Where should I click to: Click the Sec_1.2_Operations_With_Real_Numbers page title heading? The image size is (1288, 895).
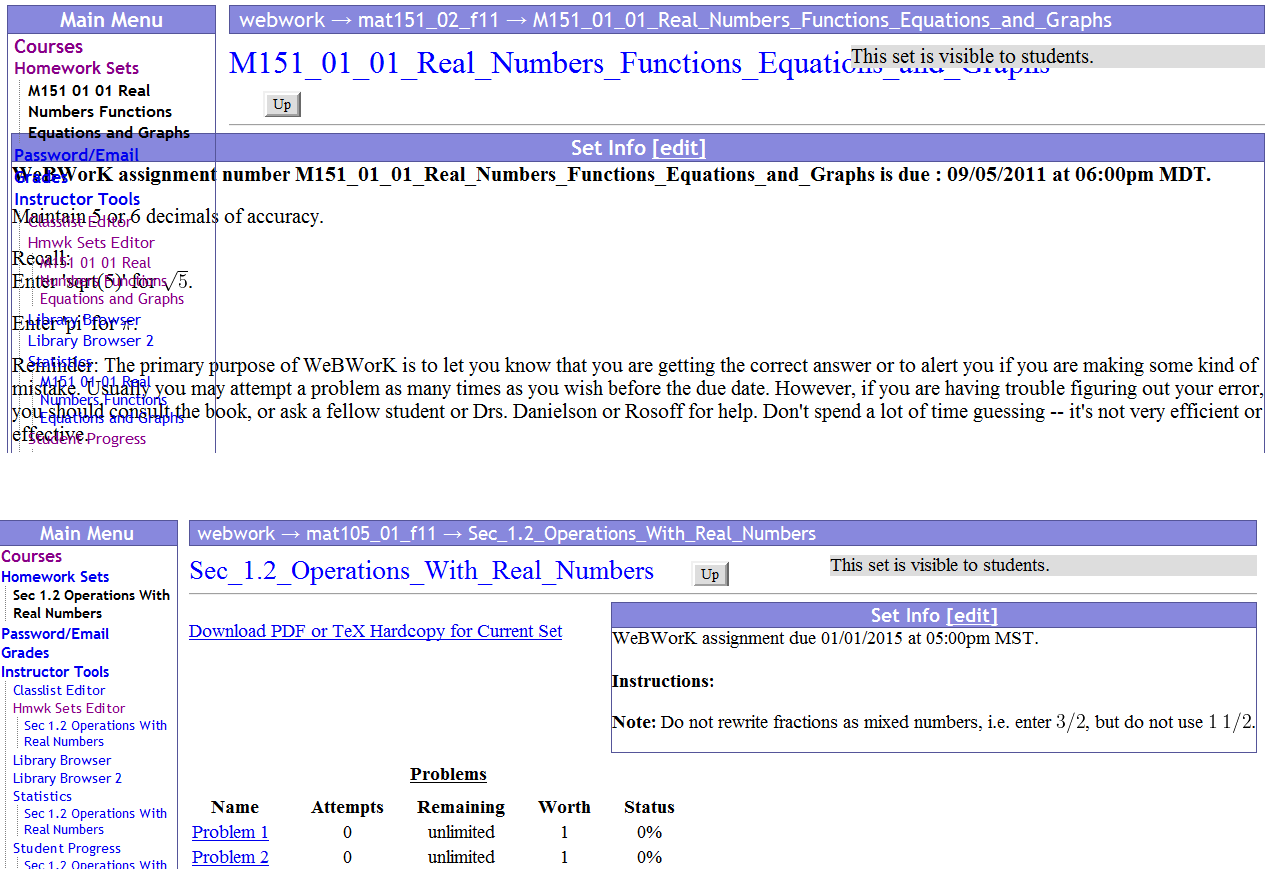[421, 571]
